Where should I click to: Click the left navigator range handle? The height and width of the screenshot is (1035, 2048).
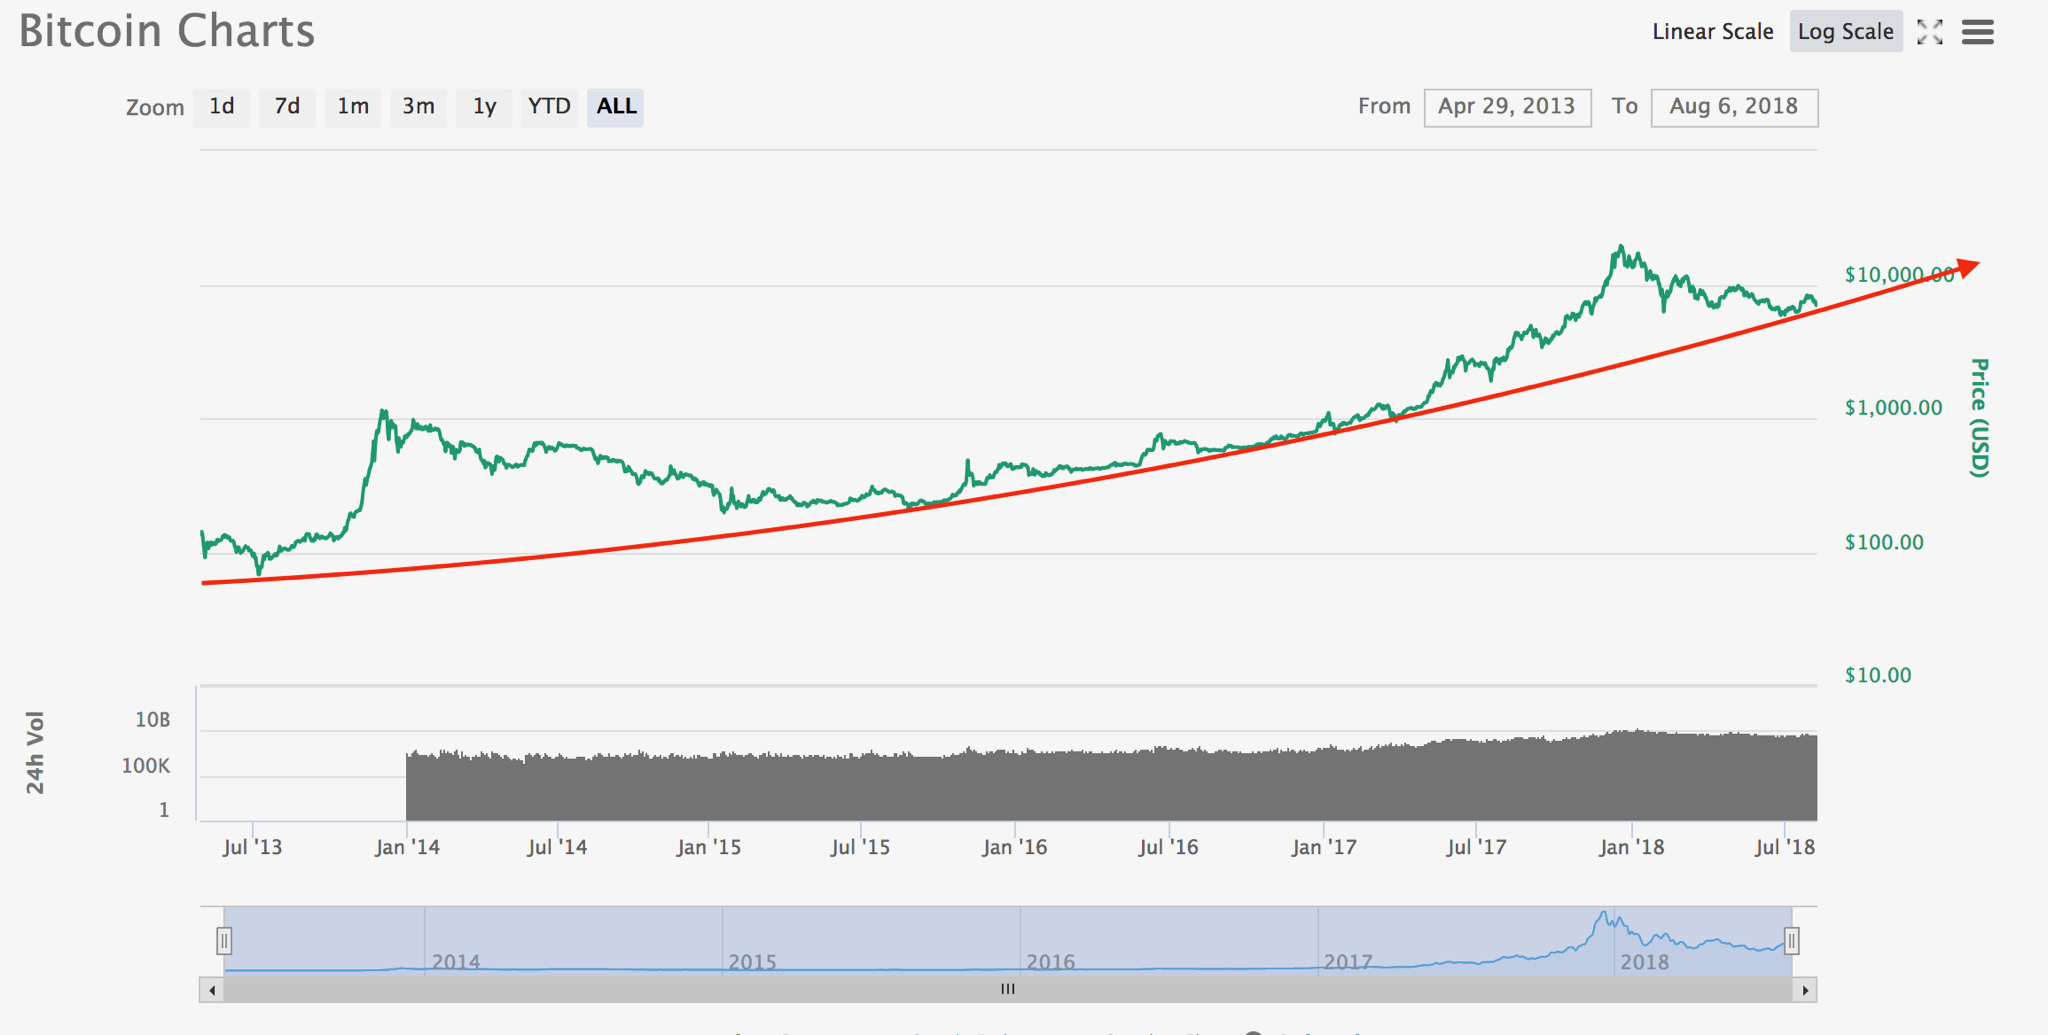click(x=224, y=941)
